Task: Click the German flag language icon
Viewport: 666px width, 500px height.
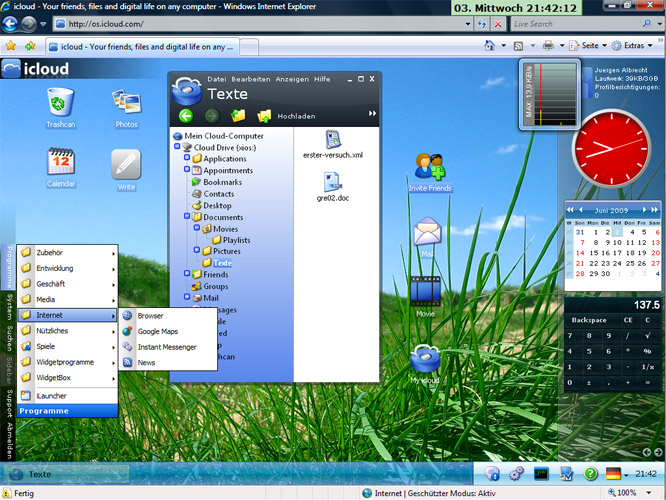Action: click(613, 473)
